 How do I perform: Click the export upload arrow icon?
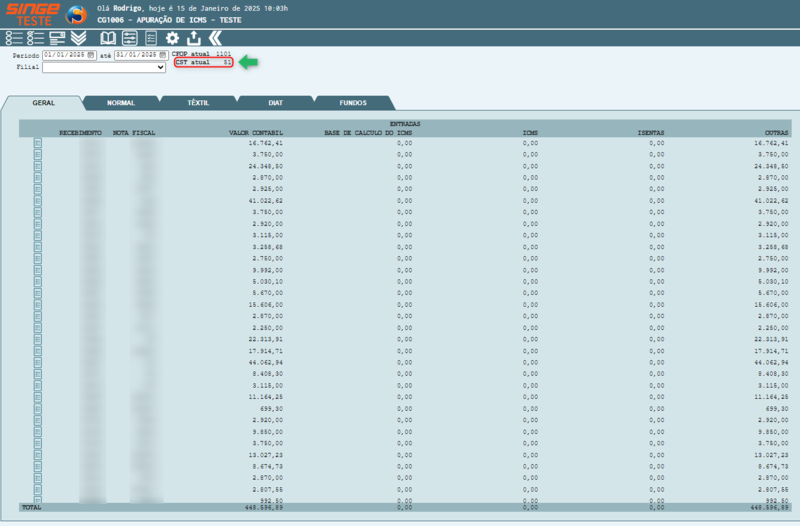click(x=193, y=38)
